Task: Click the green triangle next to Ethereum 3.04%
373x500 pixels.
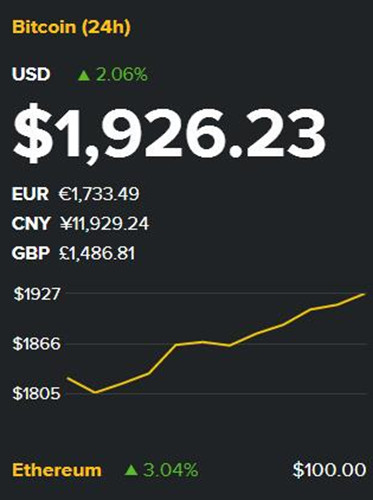Action: tap(131, 470)
